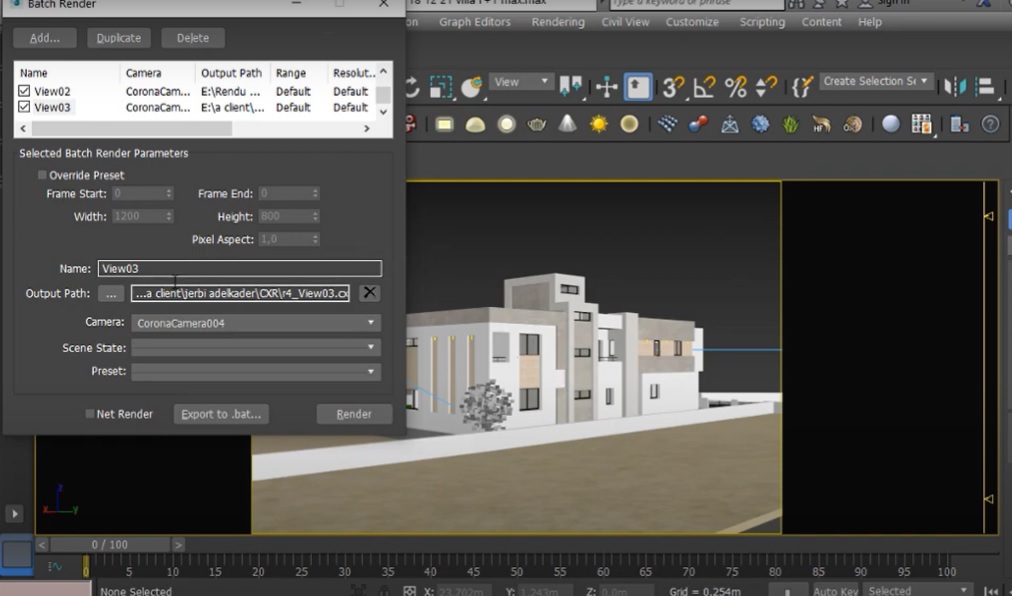Uncheck the View03 batch render checkbox
Image resolution: width=1012 pixels, height=596 pixels.
coord(24,107)
